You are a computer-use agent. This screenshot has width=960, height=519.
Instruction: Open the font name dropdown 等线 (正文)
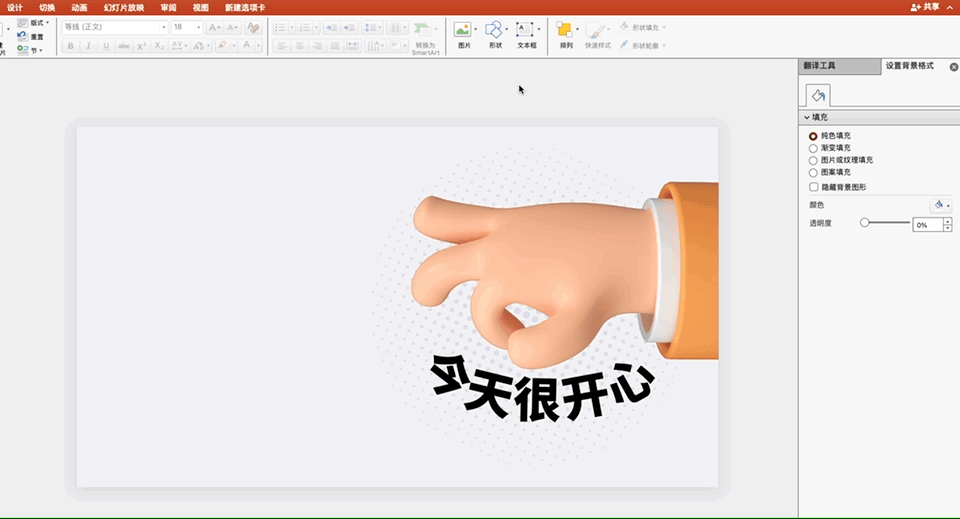pos(115,28)
